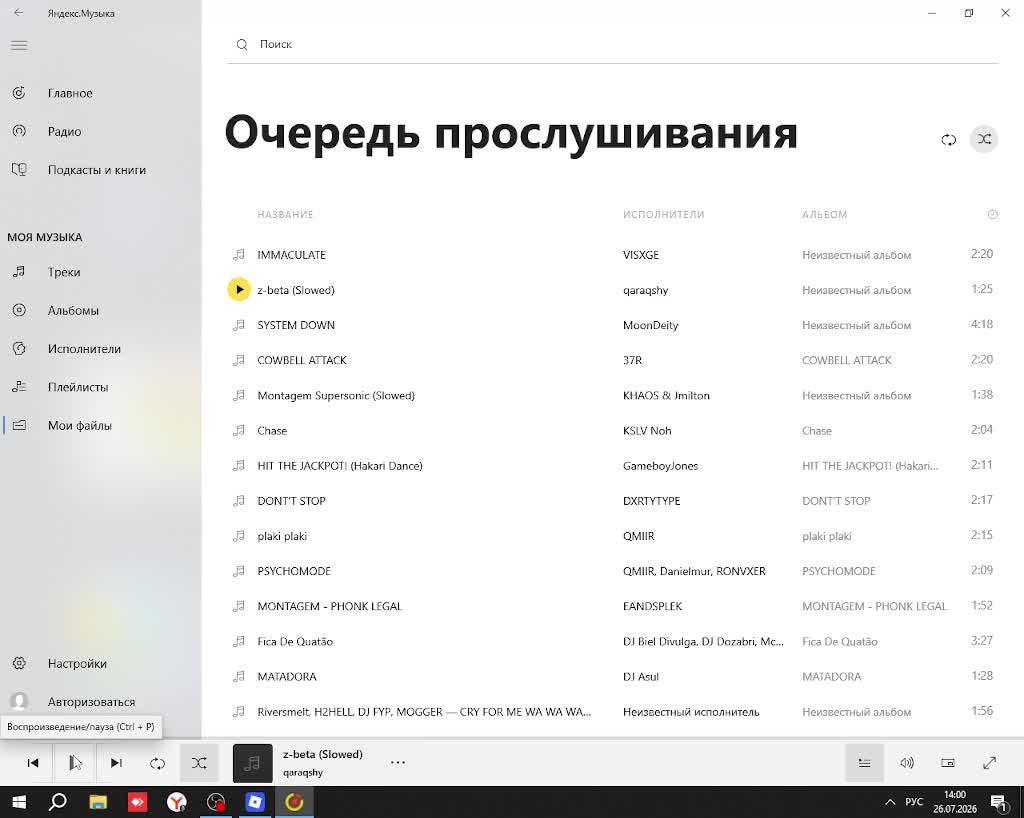Sort by duration clock column icon

coord(992,214)
